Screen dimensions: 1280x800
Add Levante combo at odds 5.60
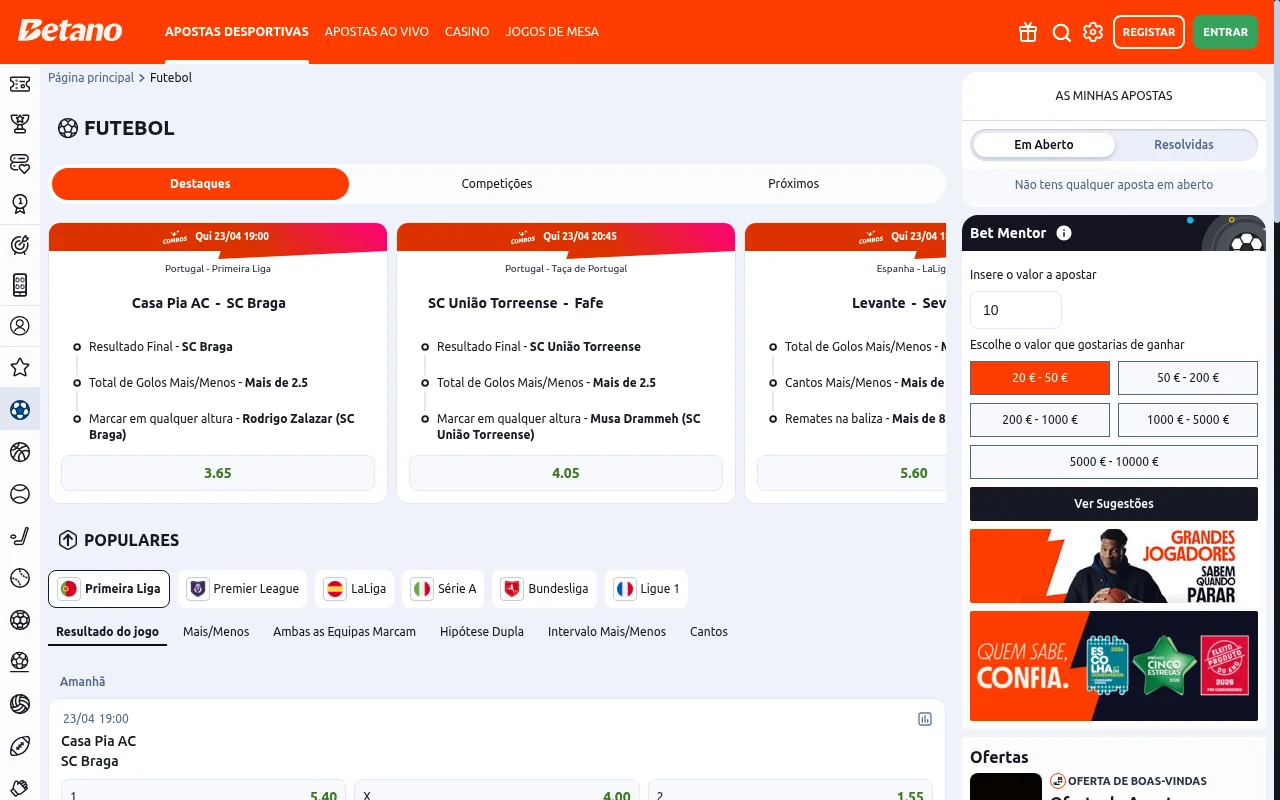851,473
